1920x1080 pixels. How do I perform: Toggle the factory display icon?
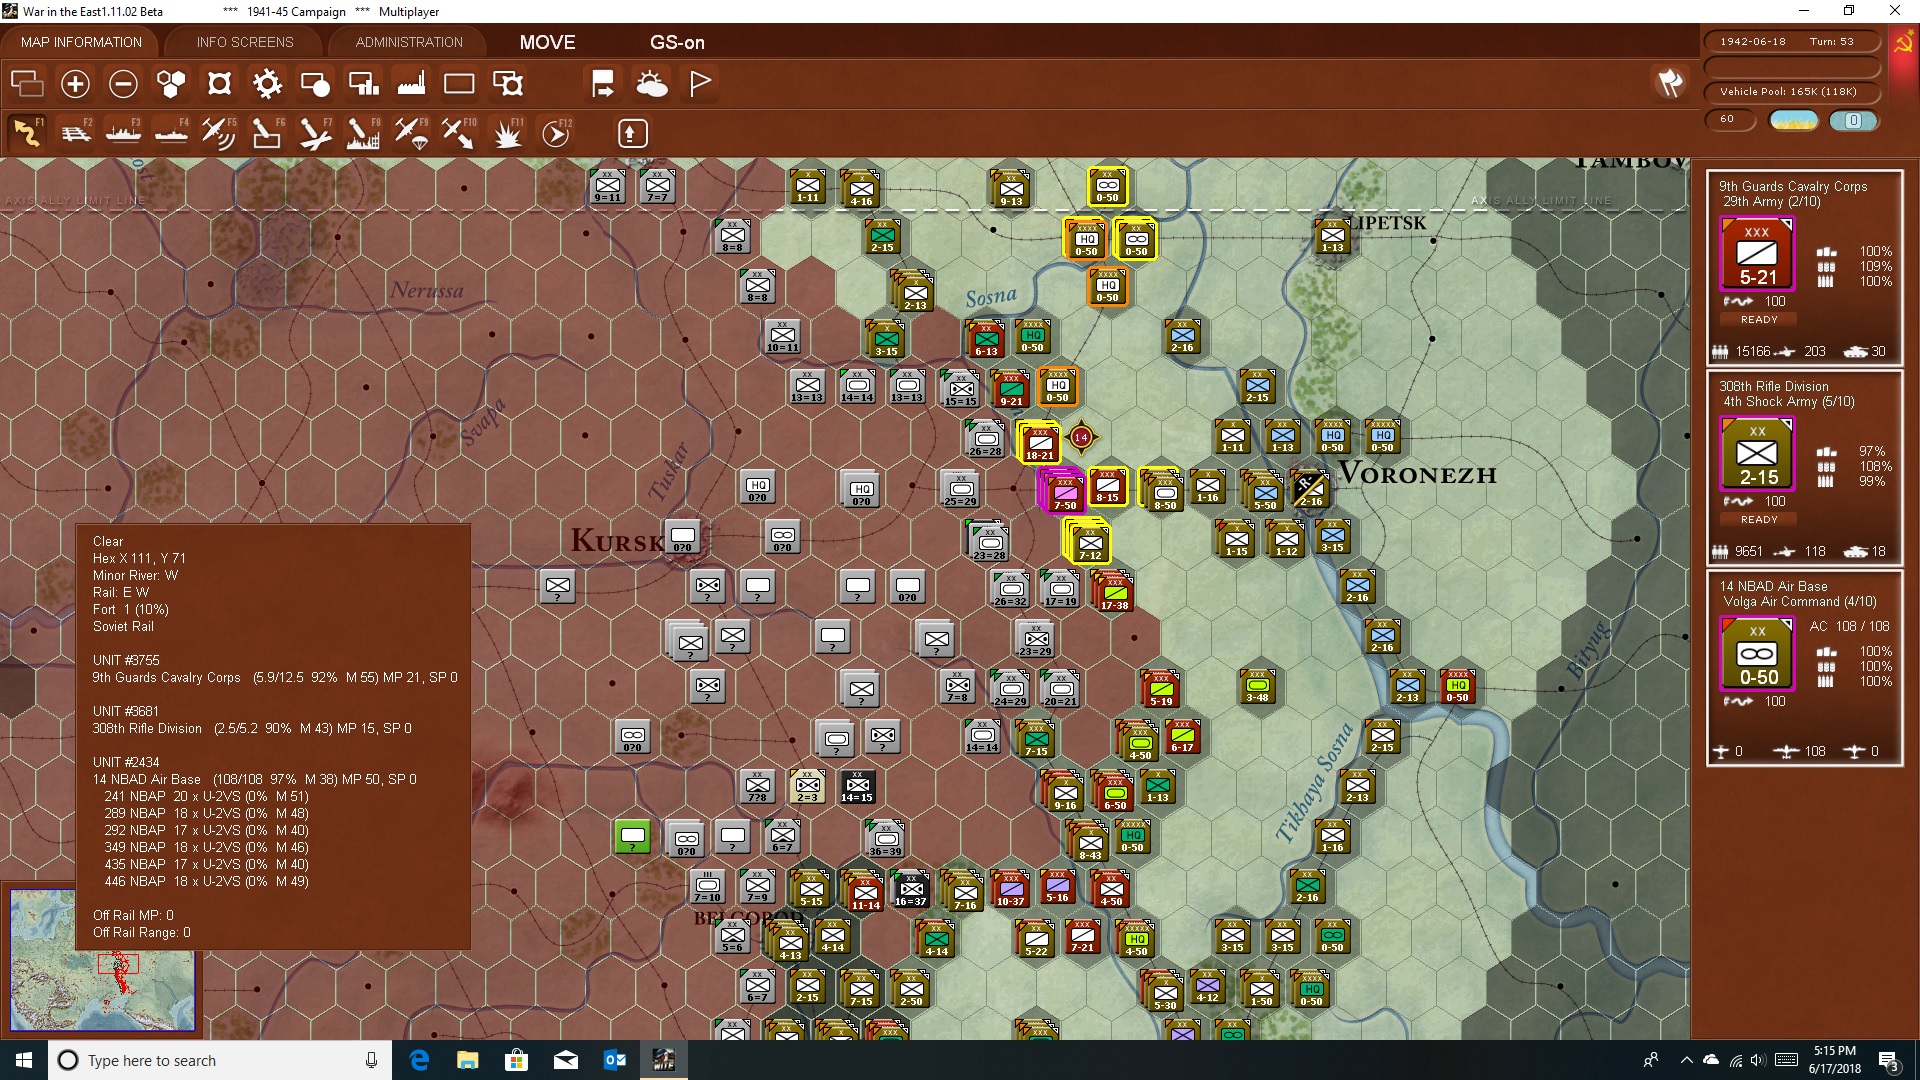point(411,84)
